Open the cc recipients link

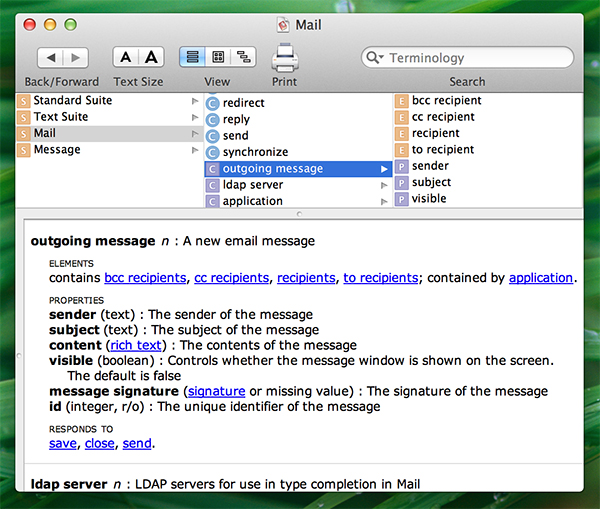[x=232, y=278]
